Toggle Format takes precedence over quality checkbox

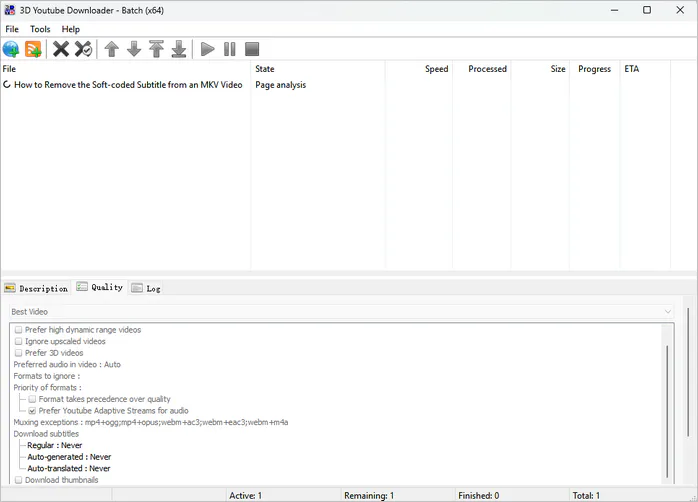[32, 399]
